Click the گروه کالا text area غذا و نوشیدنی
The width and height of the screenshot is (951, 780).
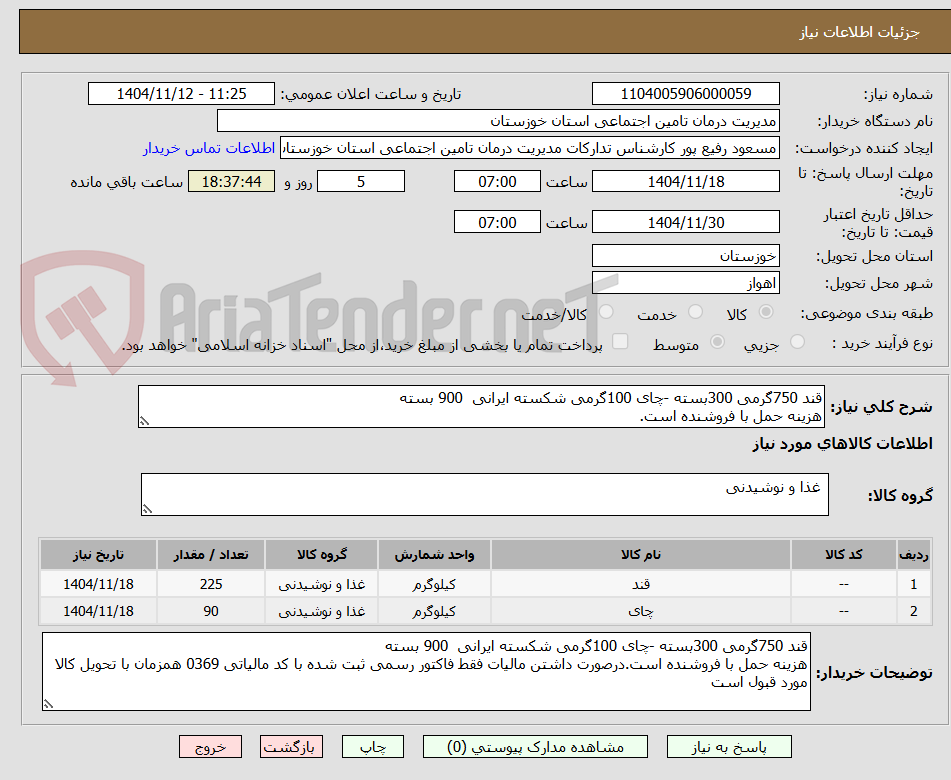(x=485, y=494)
